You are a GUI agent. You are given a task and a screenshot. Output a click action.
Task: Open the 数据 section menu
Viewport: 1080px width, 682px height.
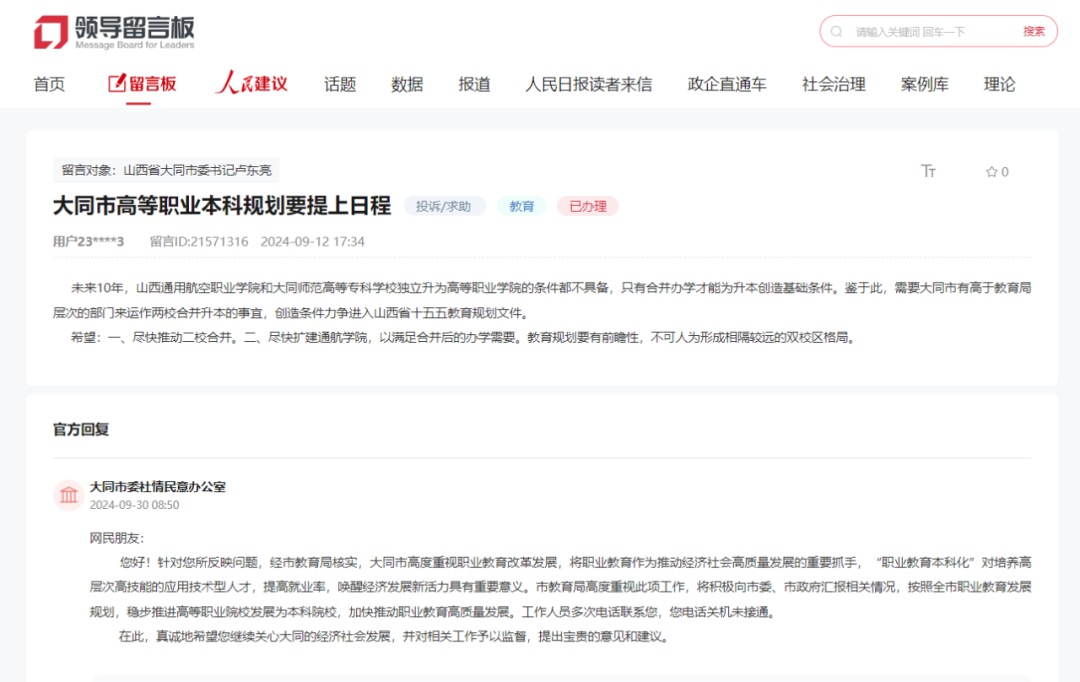click(x=406, y=85)
